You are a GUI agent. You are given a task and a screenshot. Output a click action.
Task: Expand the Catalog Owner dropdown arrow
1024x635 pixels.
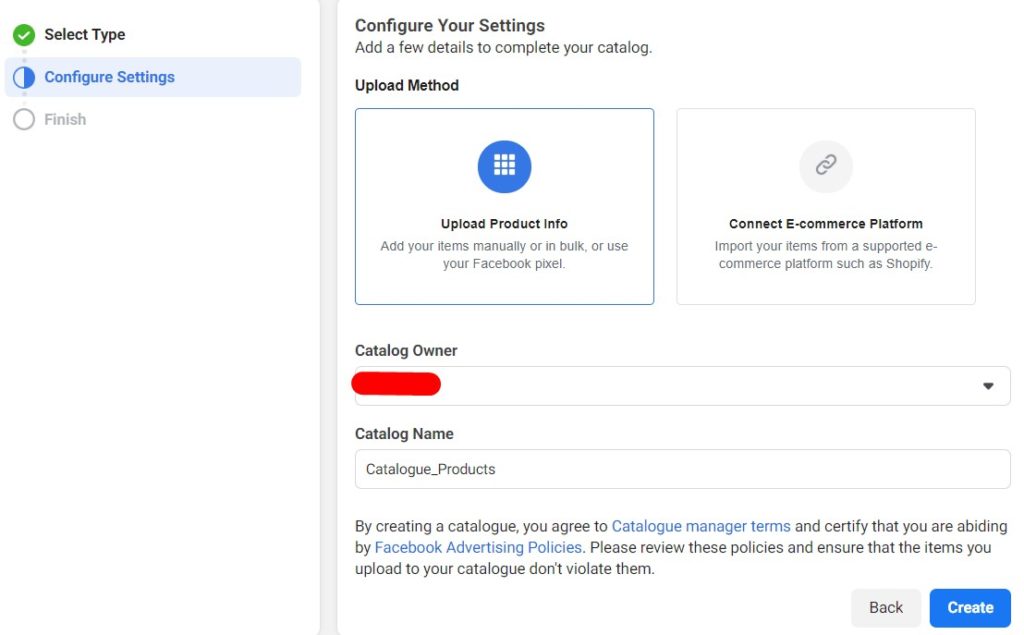point(988,386)
